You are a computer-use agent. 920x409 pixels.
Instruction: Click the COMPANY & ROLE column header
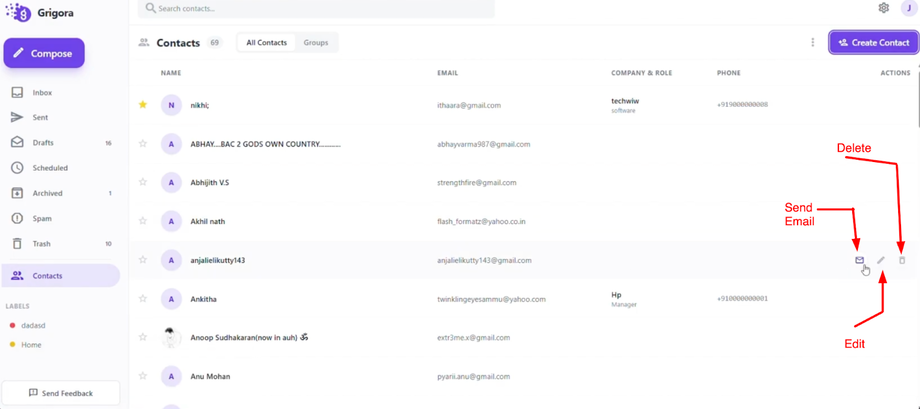[641, 73]
